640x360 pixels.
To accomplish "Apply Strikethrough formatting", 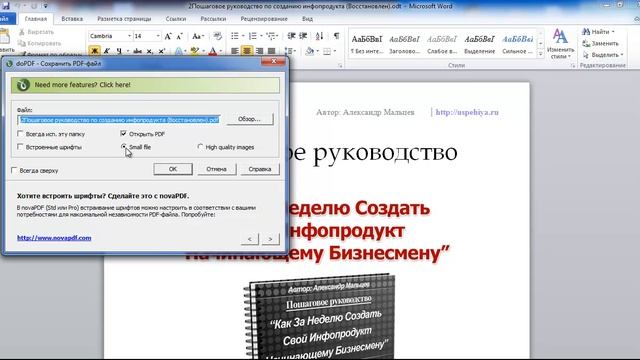I will pos(138,51).
